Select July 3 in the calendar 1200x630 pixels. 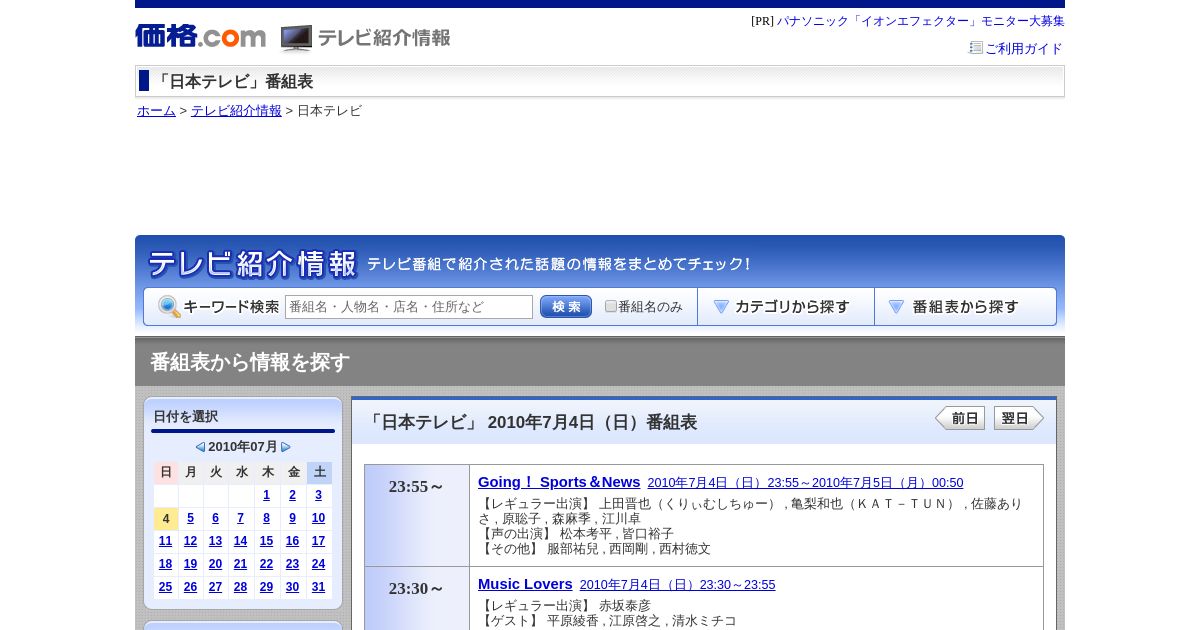coord(318,495)
